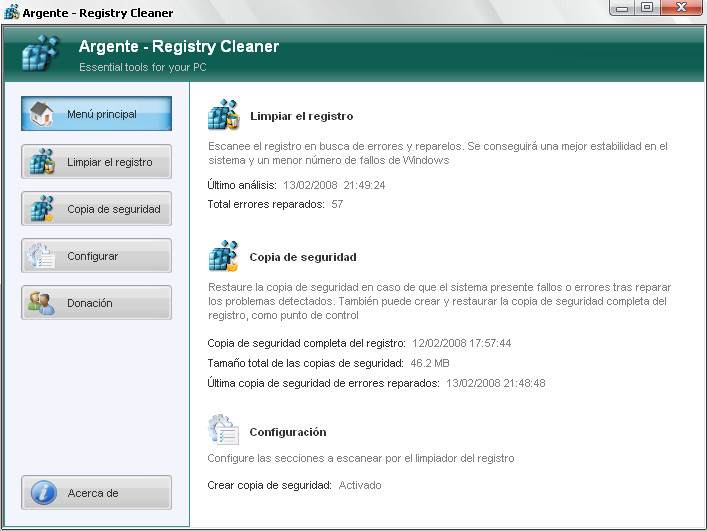Click the 12/02/2008 17:57:44 backup date
The height and width of the screenshot is (531, 707).
(x=462, y=343)
